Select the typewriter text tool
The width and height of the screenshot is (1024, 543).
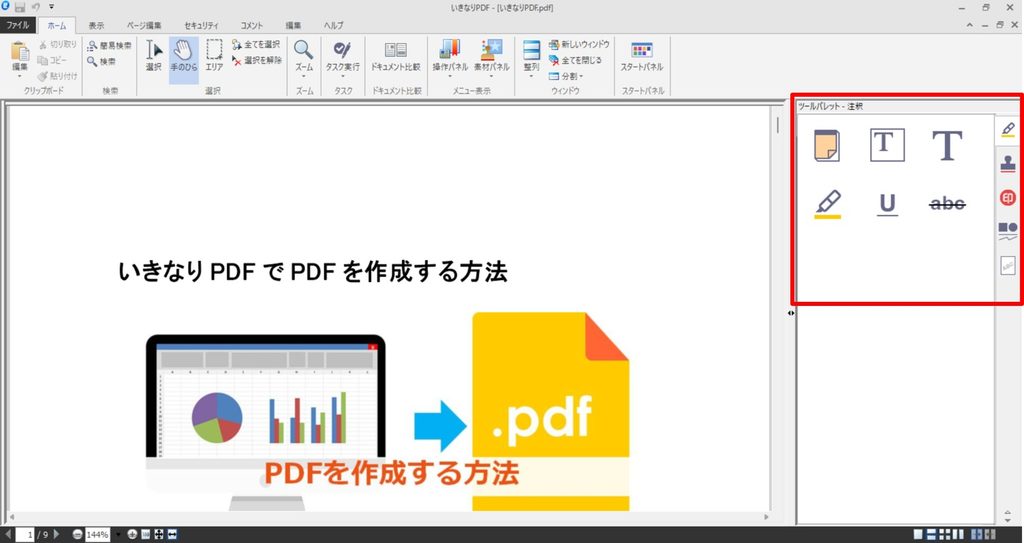point(947,145)
